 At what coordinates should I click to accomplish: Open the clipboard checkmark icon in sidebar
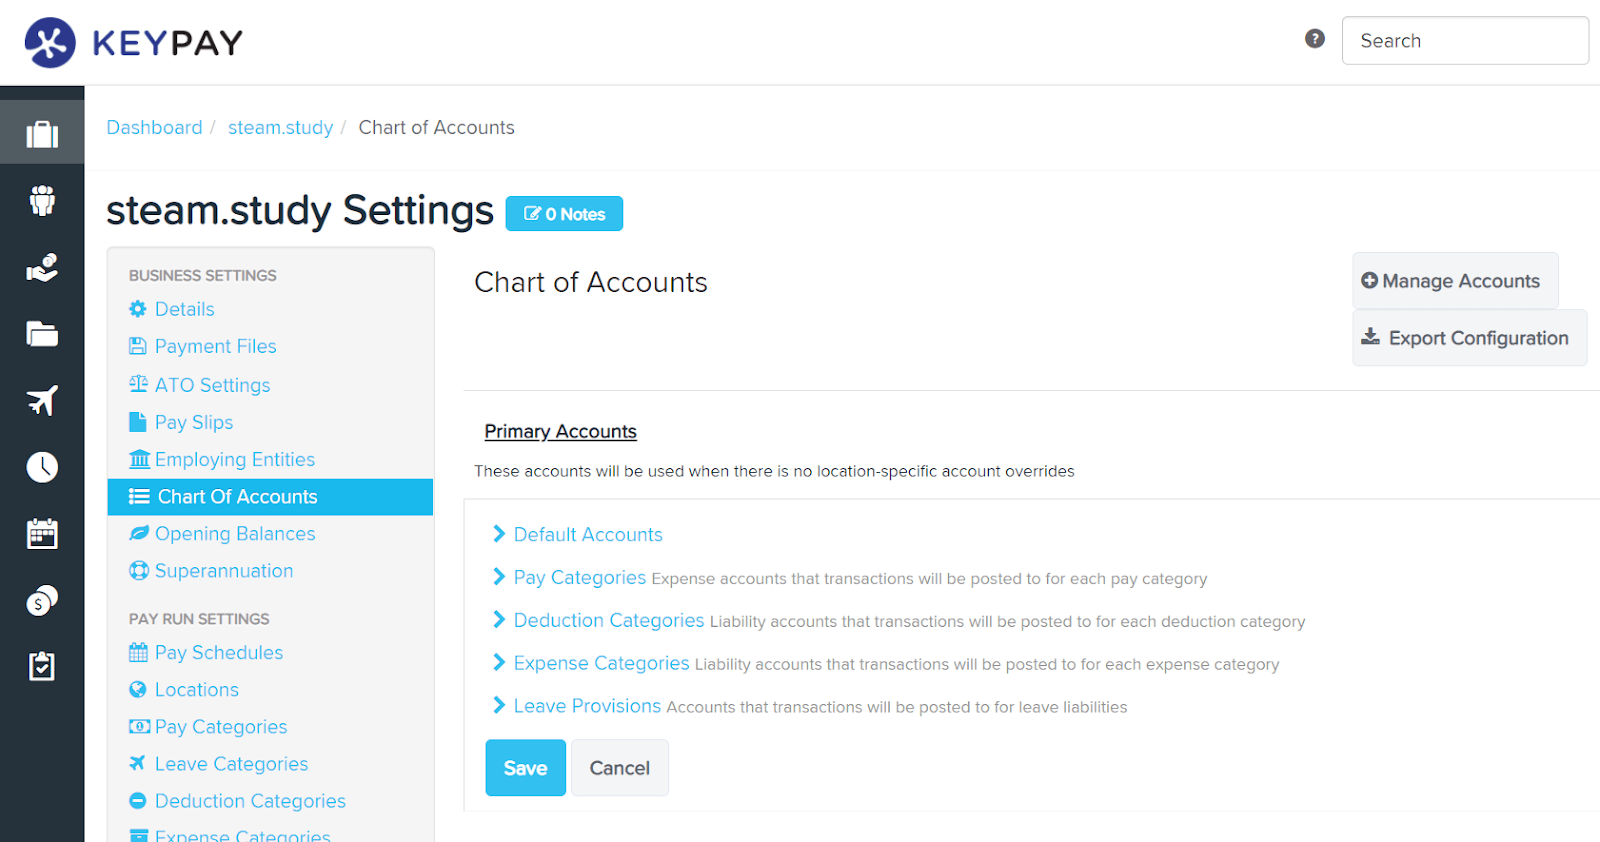pos(42,666)
